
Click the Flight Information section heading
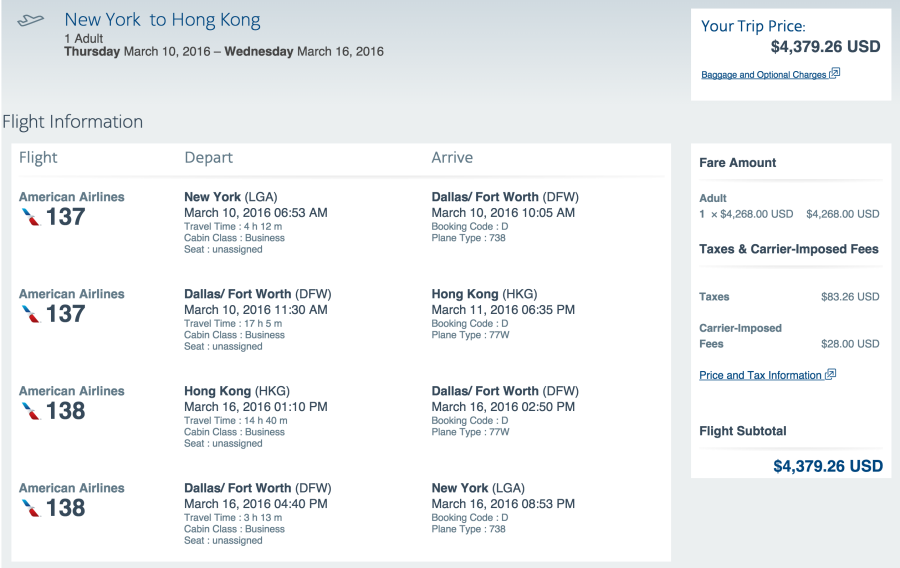[x=72, y=122]
